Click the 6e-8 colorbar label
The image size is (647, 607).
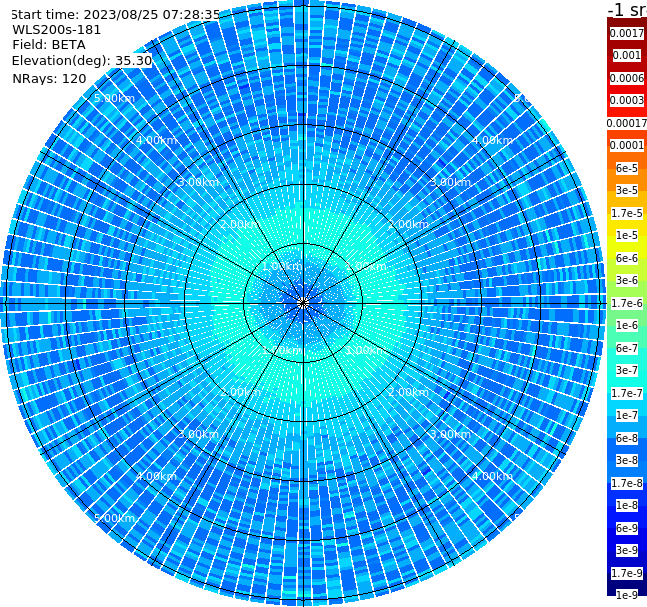[x=627, y=438]
